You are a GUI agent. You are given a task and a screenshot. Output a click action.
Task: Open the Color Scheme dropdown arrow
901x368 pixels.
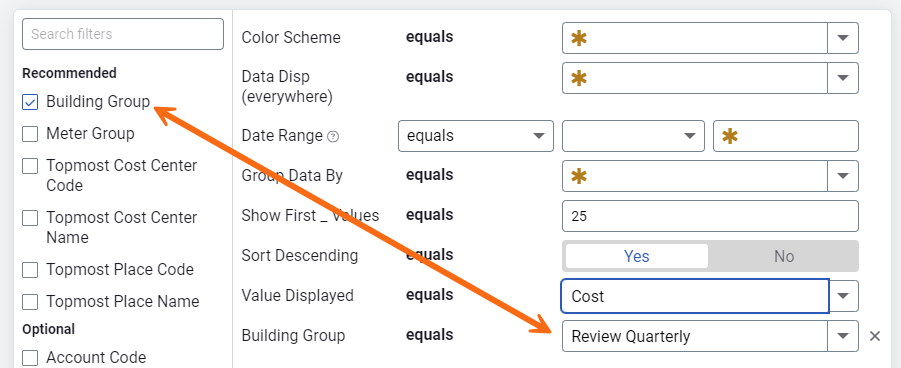click(843, 38)
